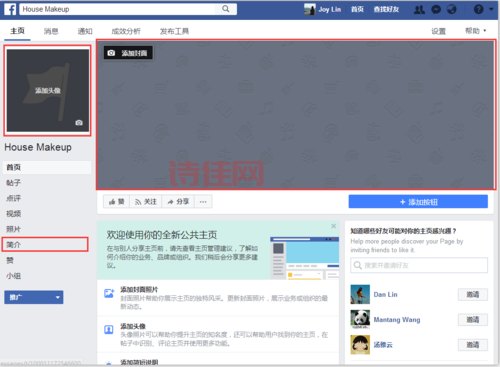
Task: Click 添加头像 profile picture placeholder
Action: point(48,90)
